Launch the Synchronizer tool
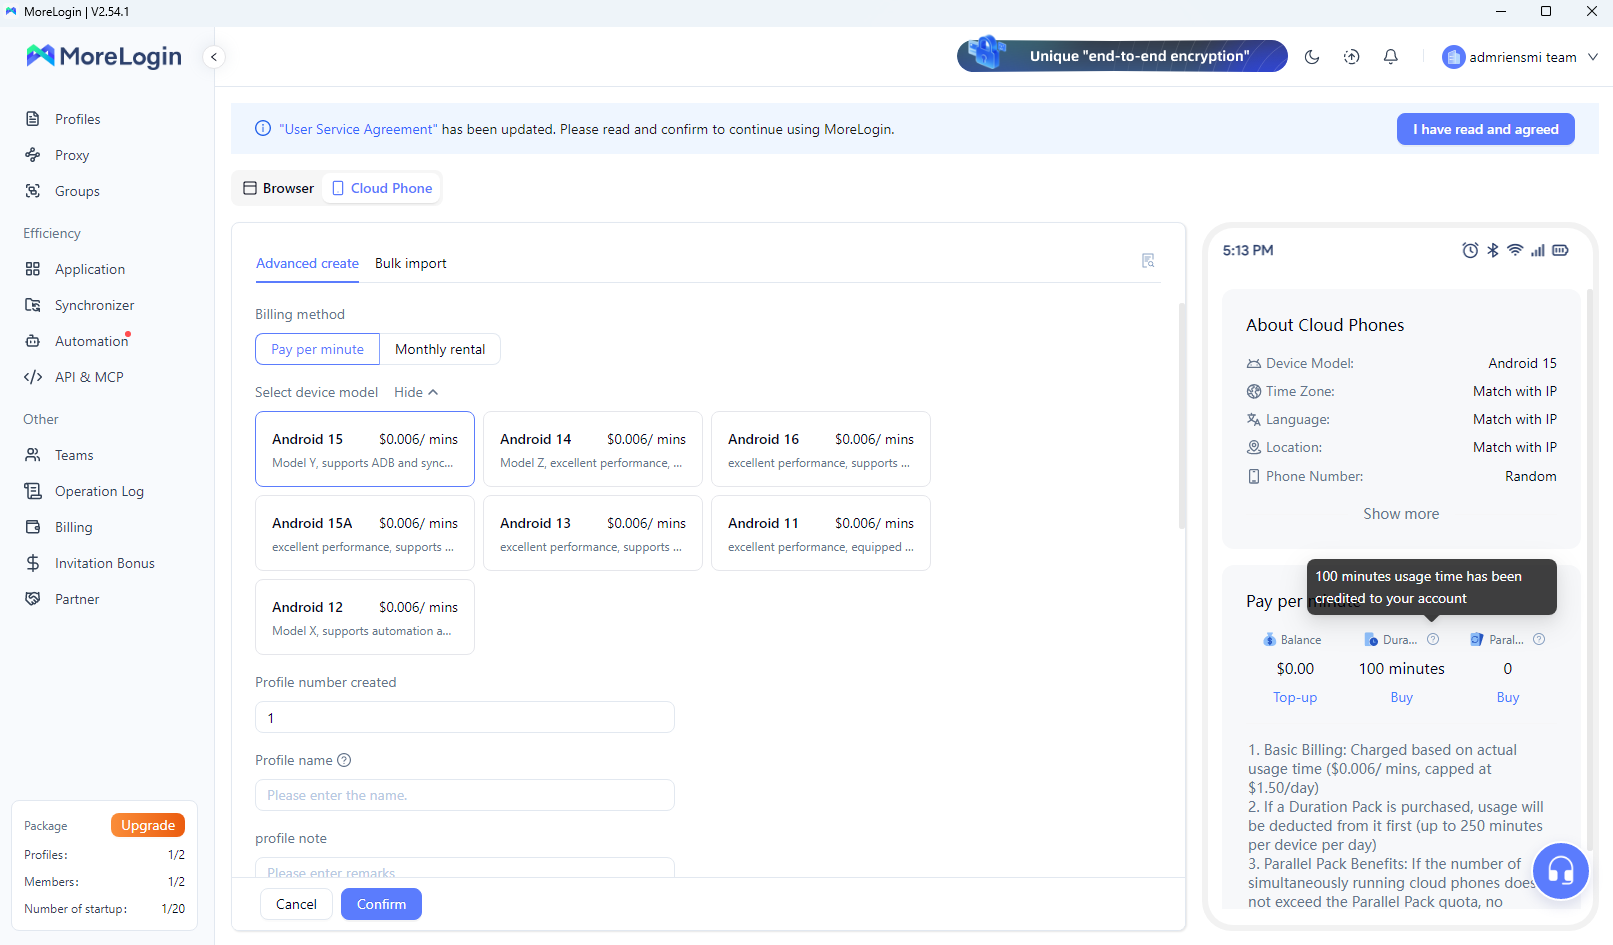The width and height of the screenshot is (1613, 945). point(94,305)
